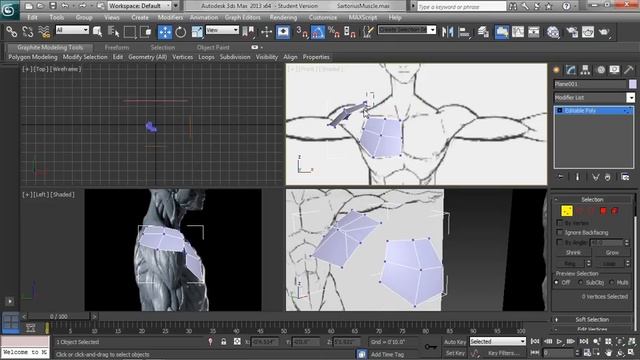Select the SubObj preview selection radio
The height and width of the screenshot is (360, 640).
[581, 282]
